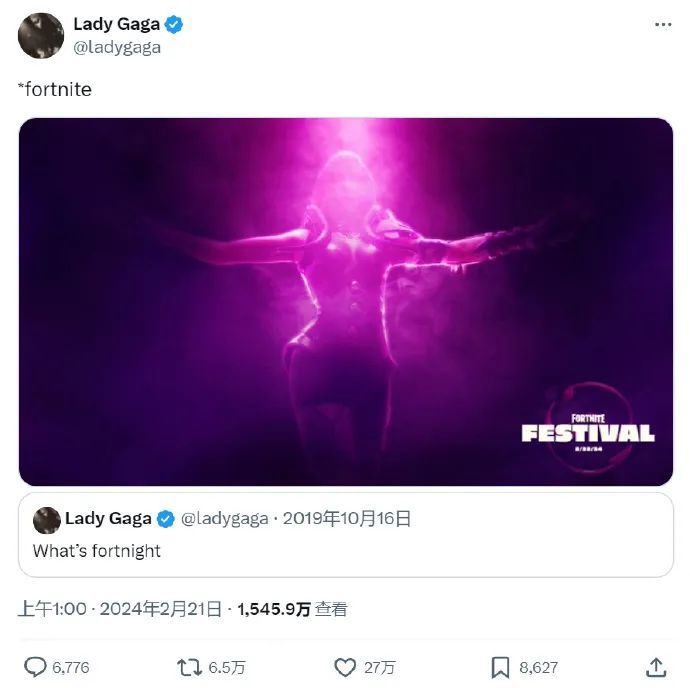Viewport: 690px width, 688px height.
Task: Open the more options menu (three dots)
Action: pos(663,25)
